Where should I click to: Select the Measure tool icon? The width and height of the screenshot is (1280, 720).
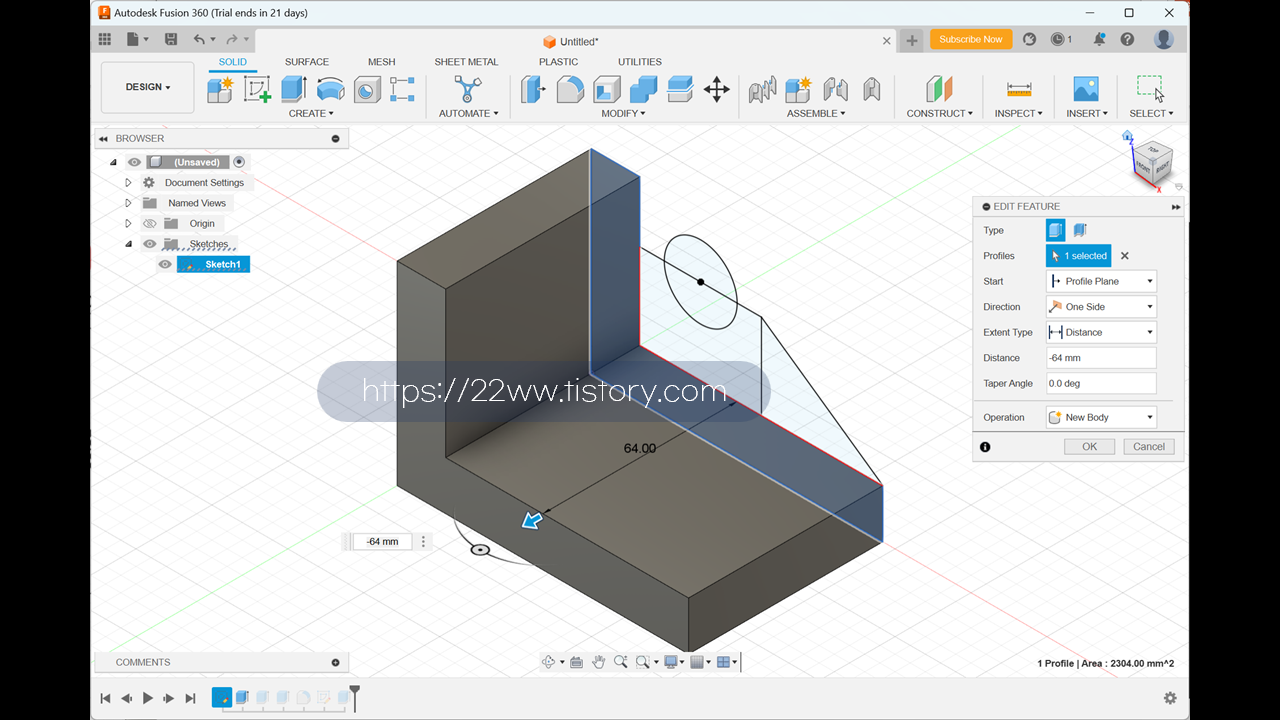[x=1019, y=89]
